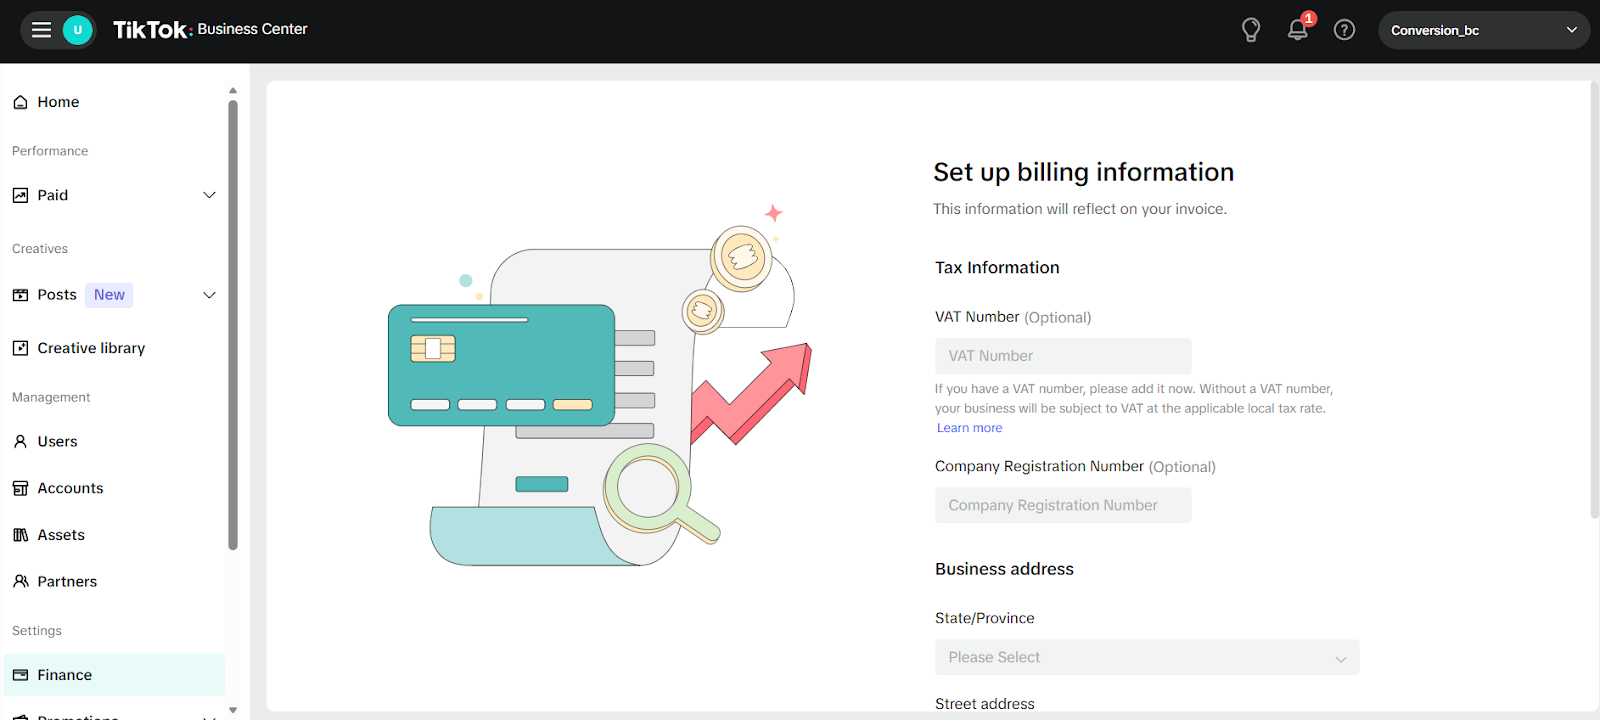Click the user avatar circle icon
Screen dimensions: 1600x720
point(78,30)
